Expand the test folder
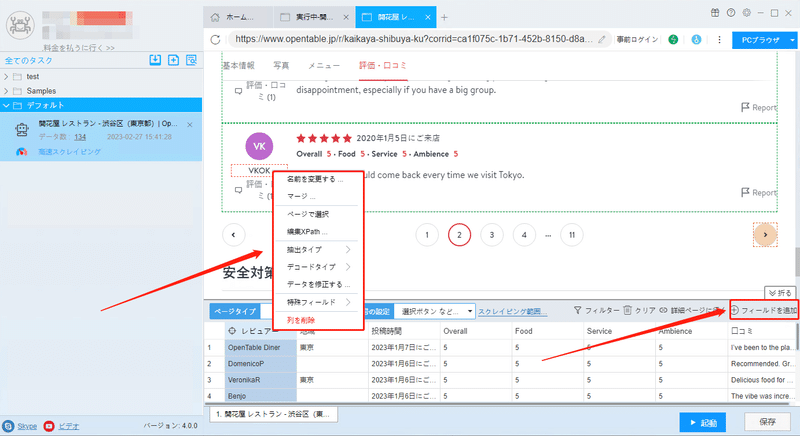The width and height of the screenshot is (800, 436). coord(6,76)
